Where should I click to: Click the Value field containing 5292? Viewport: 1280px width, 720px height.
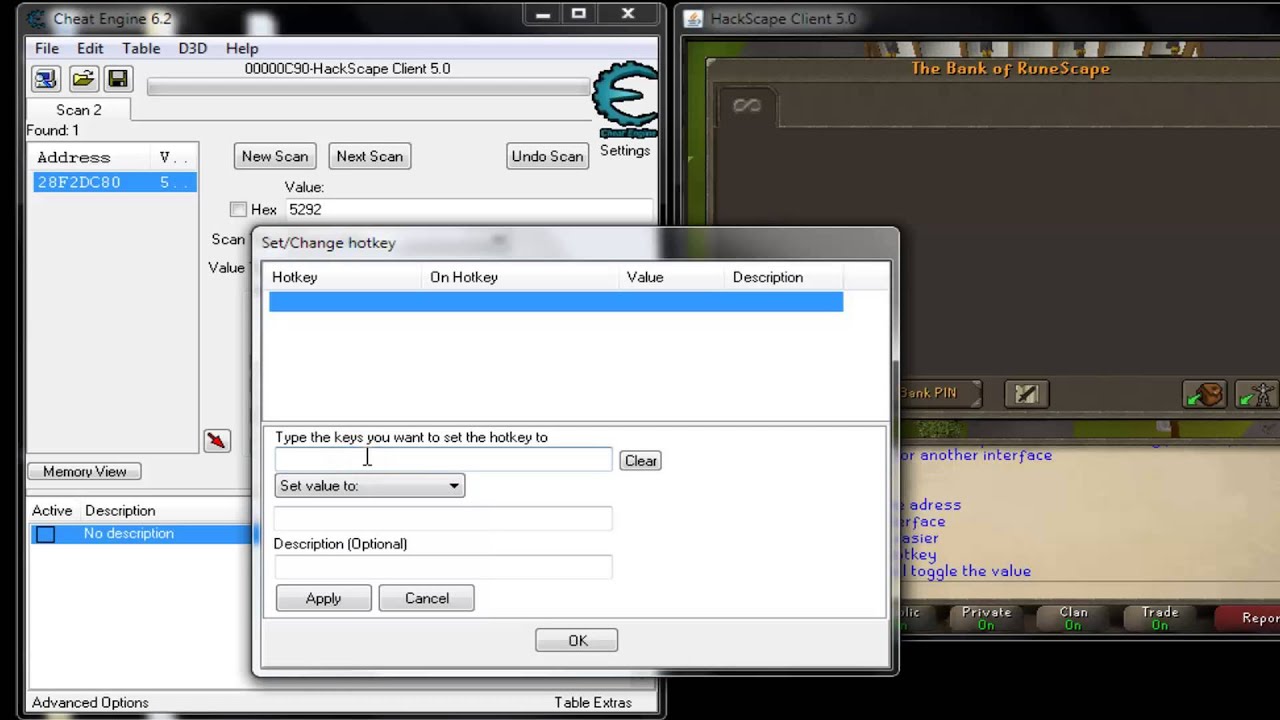(x=468, y=209)
